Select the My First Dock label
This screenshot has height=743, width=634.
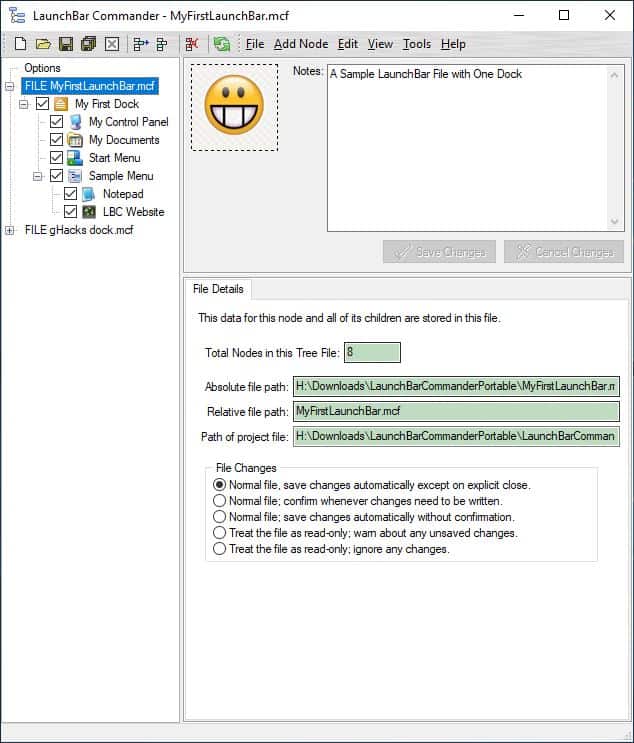107,104
